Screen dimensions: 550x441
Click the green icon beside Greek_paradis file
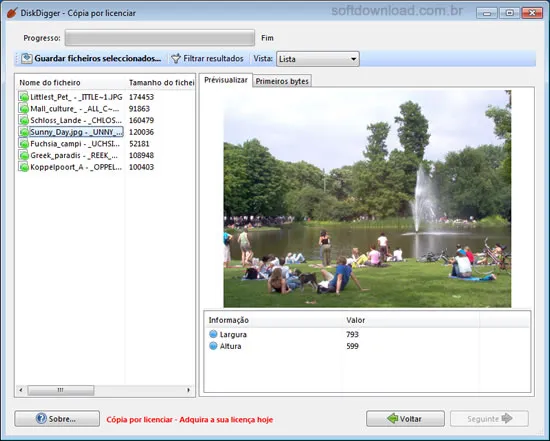[24, 155]
